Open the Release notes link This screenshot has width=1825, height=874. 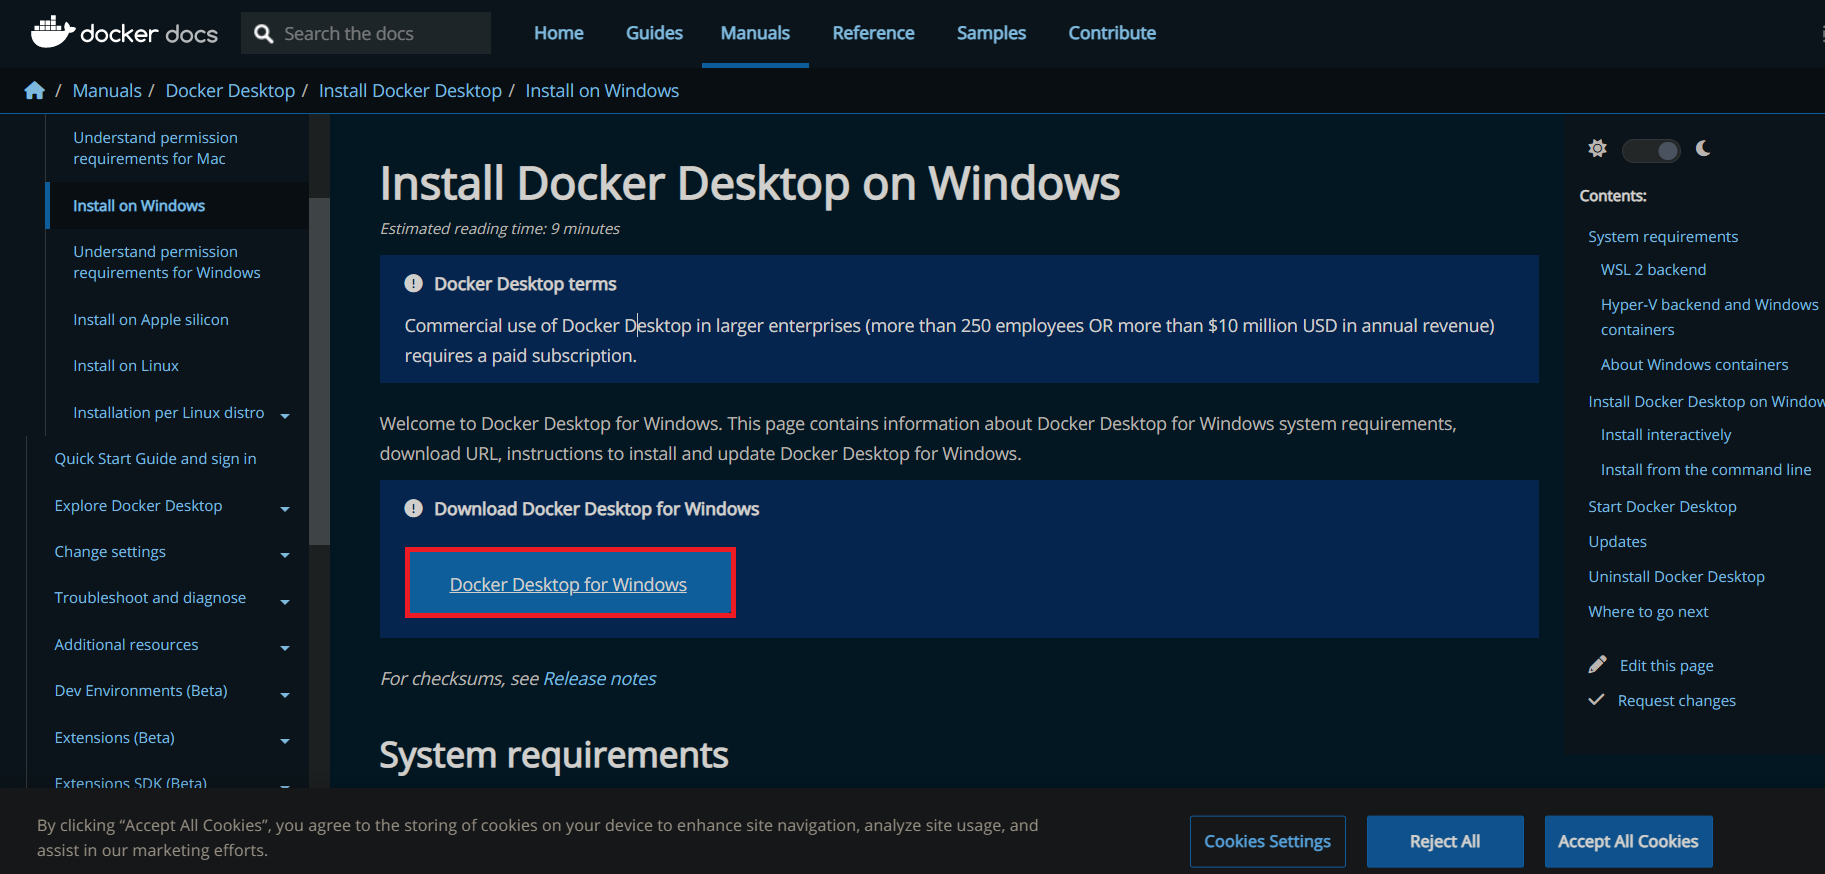click(600, 678)
